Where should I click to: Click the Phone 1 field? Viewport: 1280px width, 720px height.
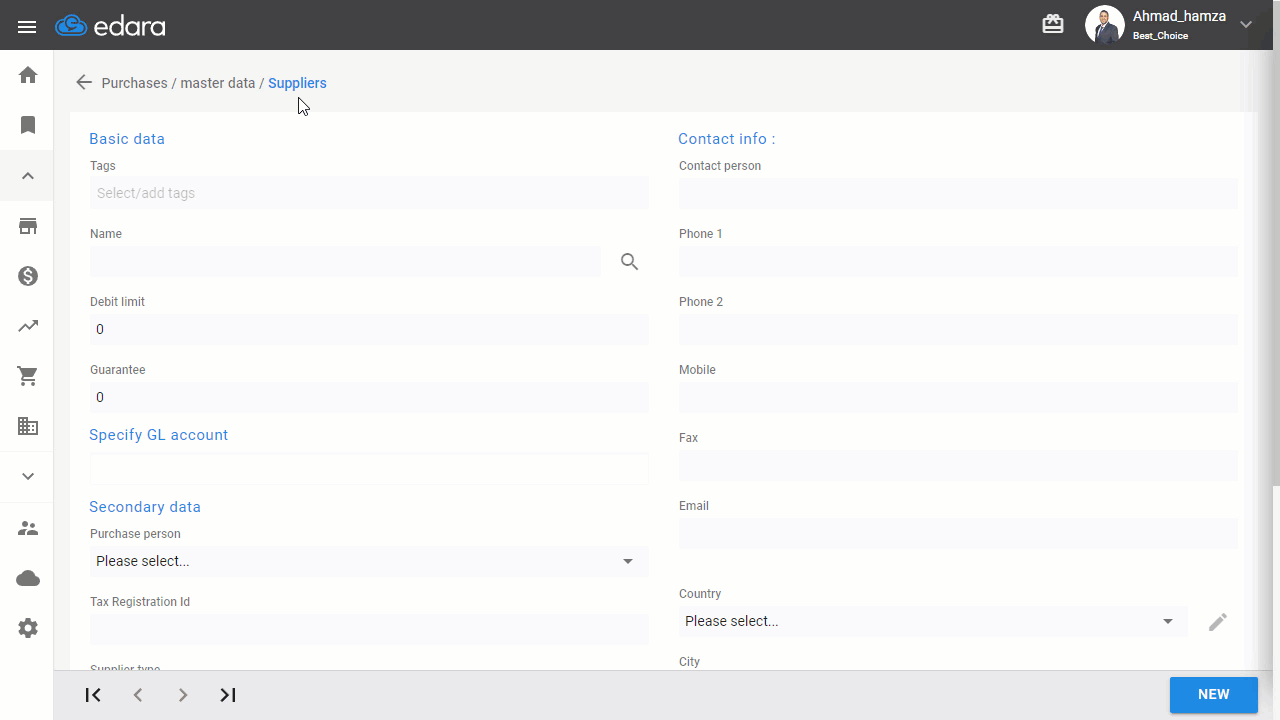pos(958,261)
